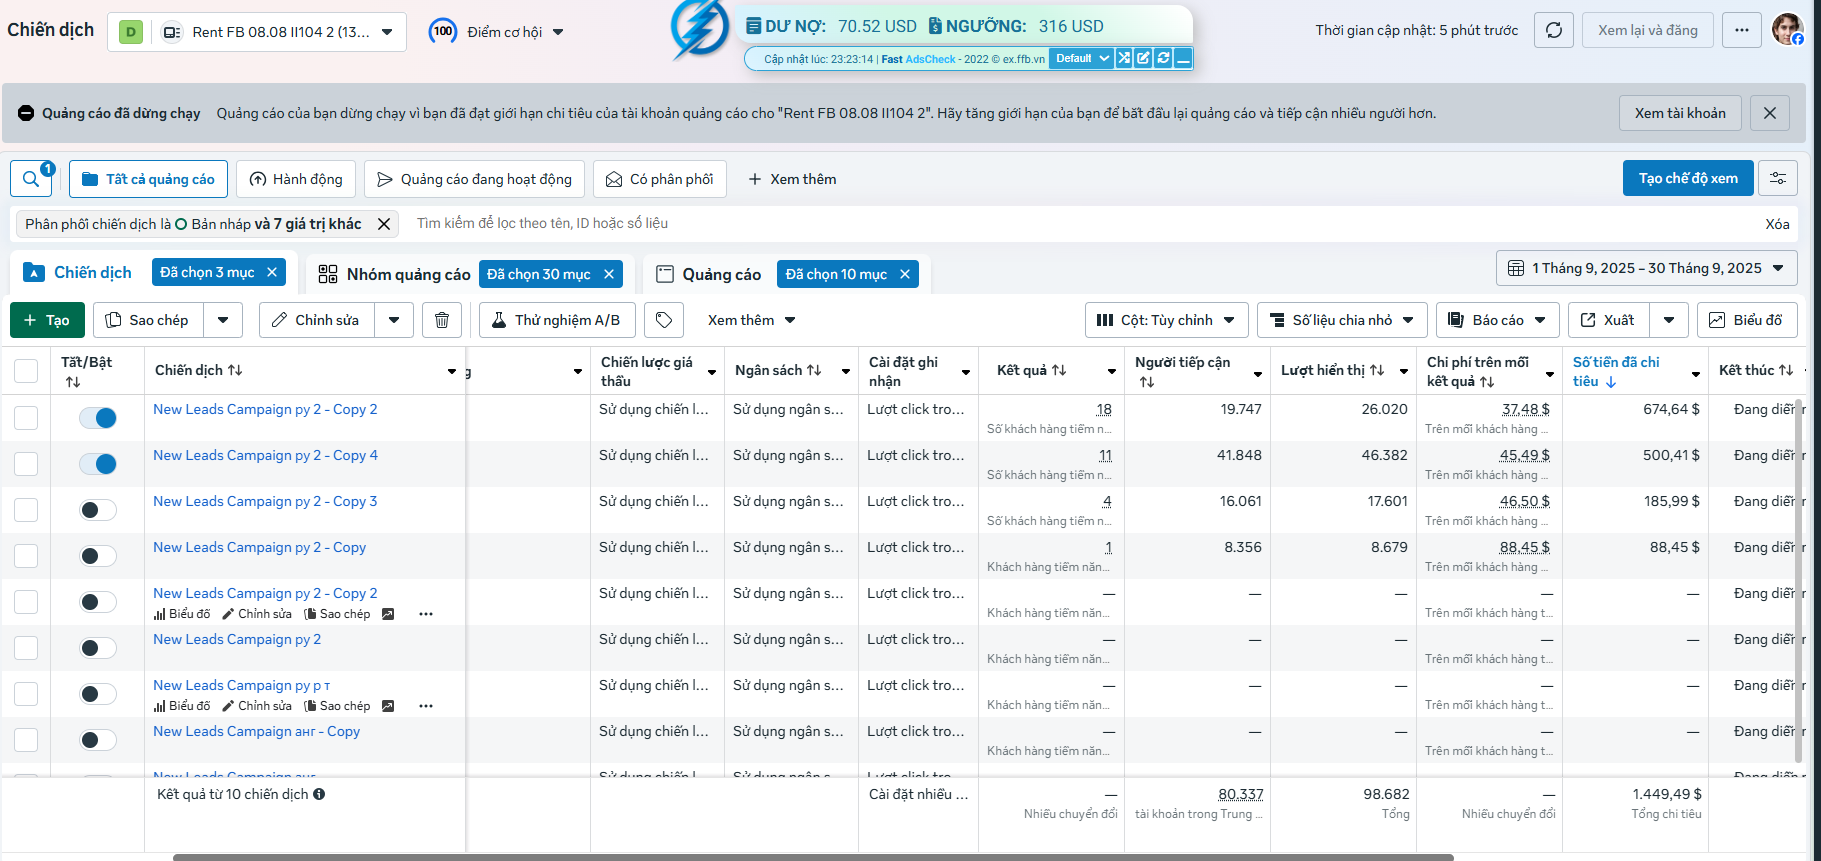Click the 'Xem tài khoản' button

pos(1680,113)
